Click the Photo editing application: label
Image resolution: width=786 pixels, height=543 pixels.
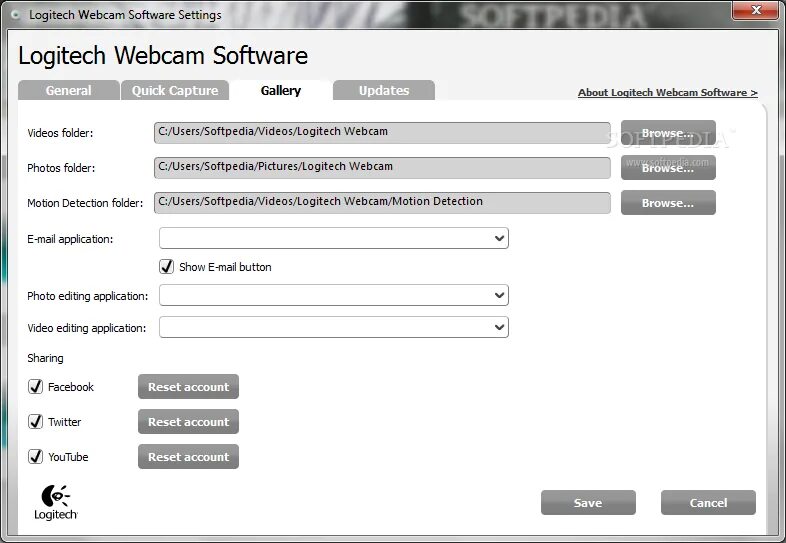pyautogui.click(x=88, y=296)
